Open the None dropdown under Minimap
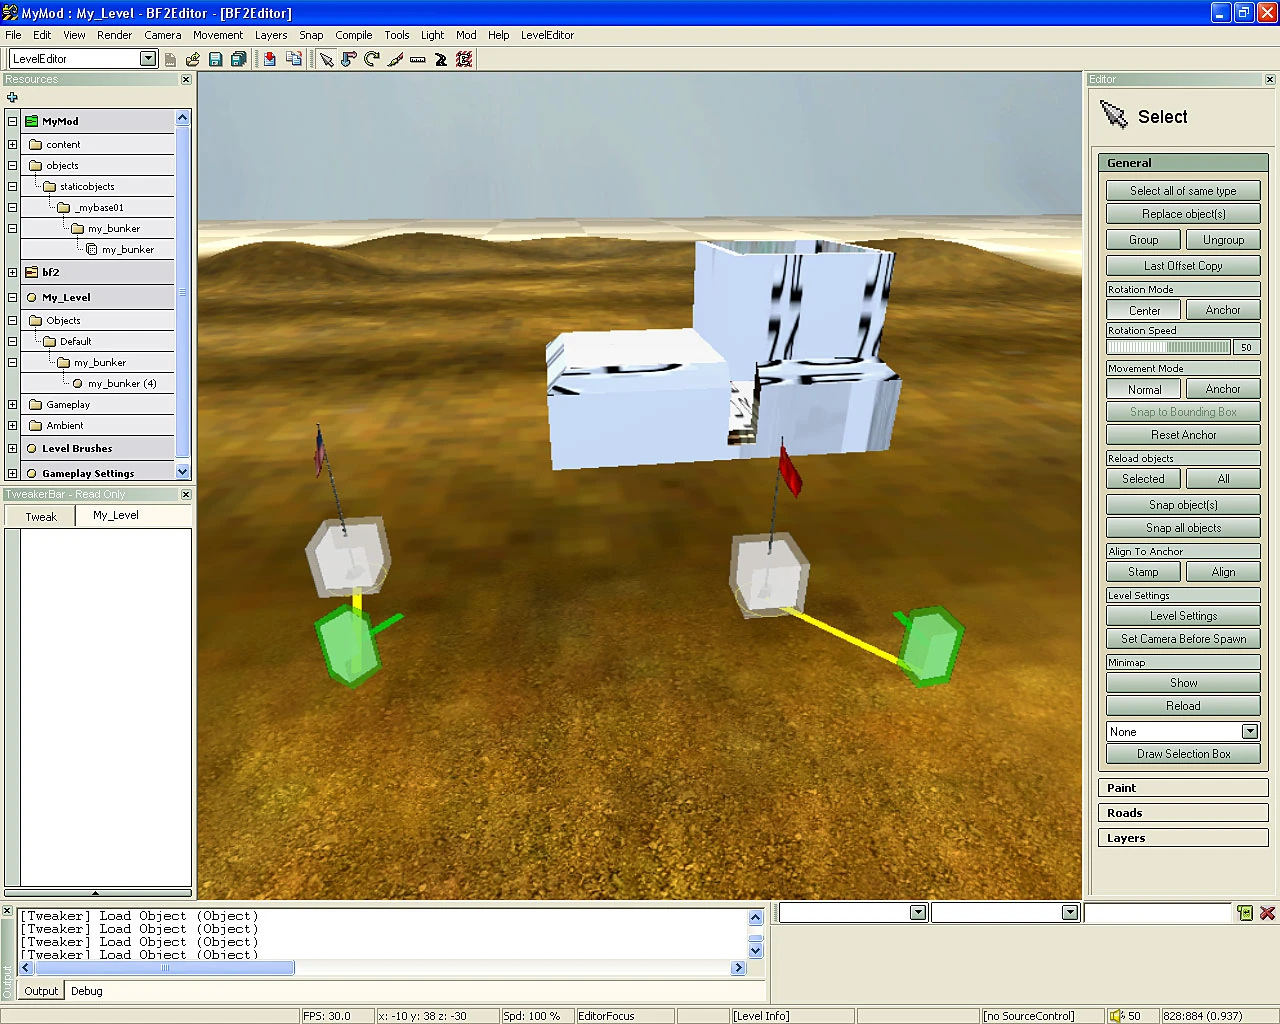 click(x=1250, y=732)
